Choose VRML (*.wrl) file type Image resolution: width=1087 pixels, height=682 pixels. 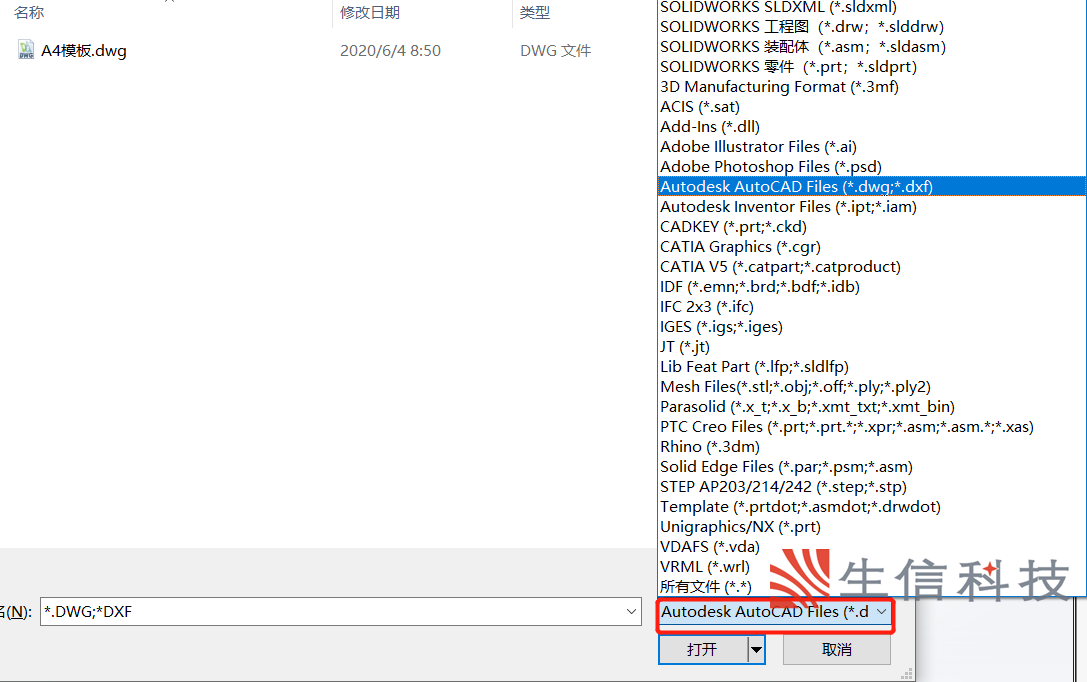(x=871, y=567)
